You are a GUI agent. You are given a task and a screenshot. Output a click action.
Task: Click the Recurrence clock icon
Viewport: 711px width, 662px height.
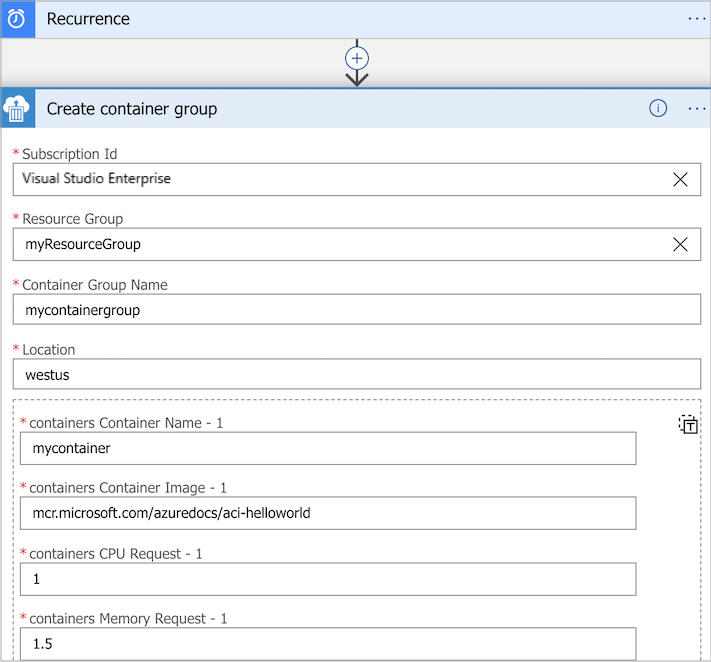tap(17, 19)
